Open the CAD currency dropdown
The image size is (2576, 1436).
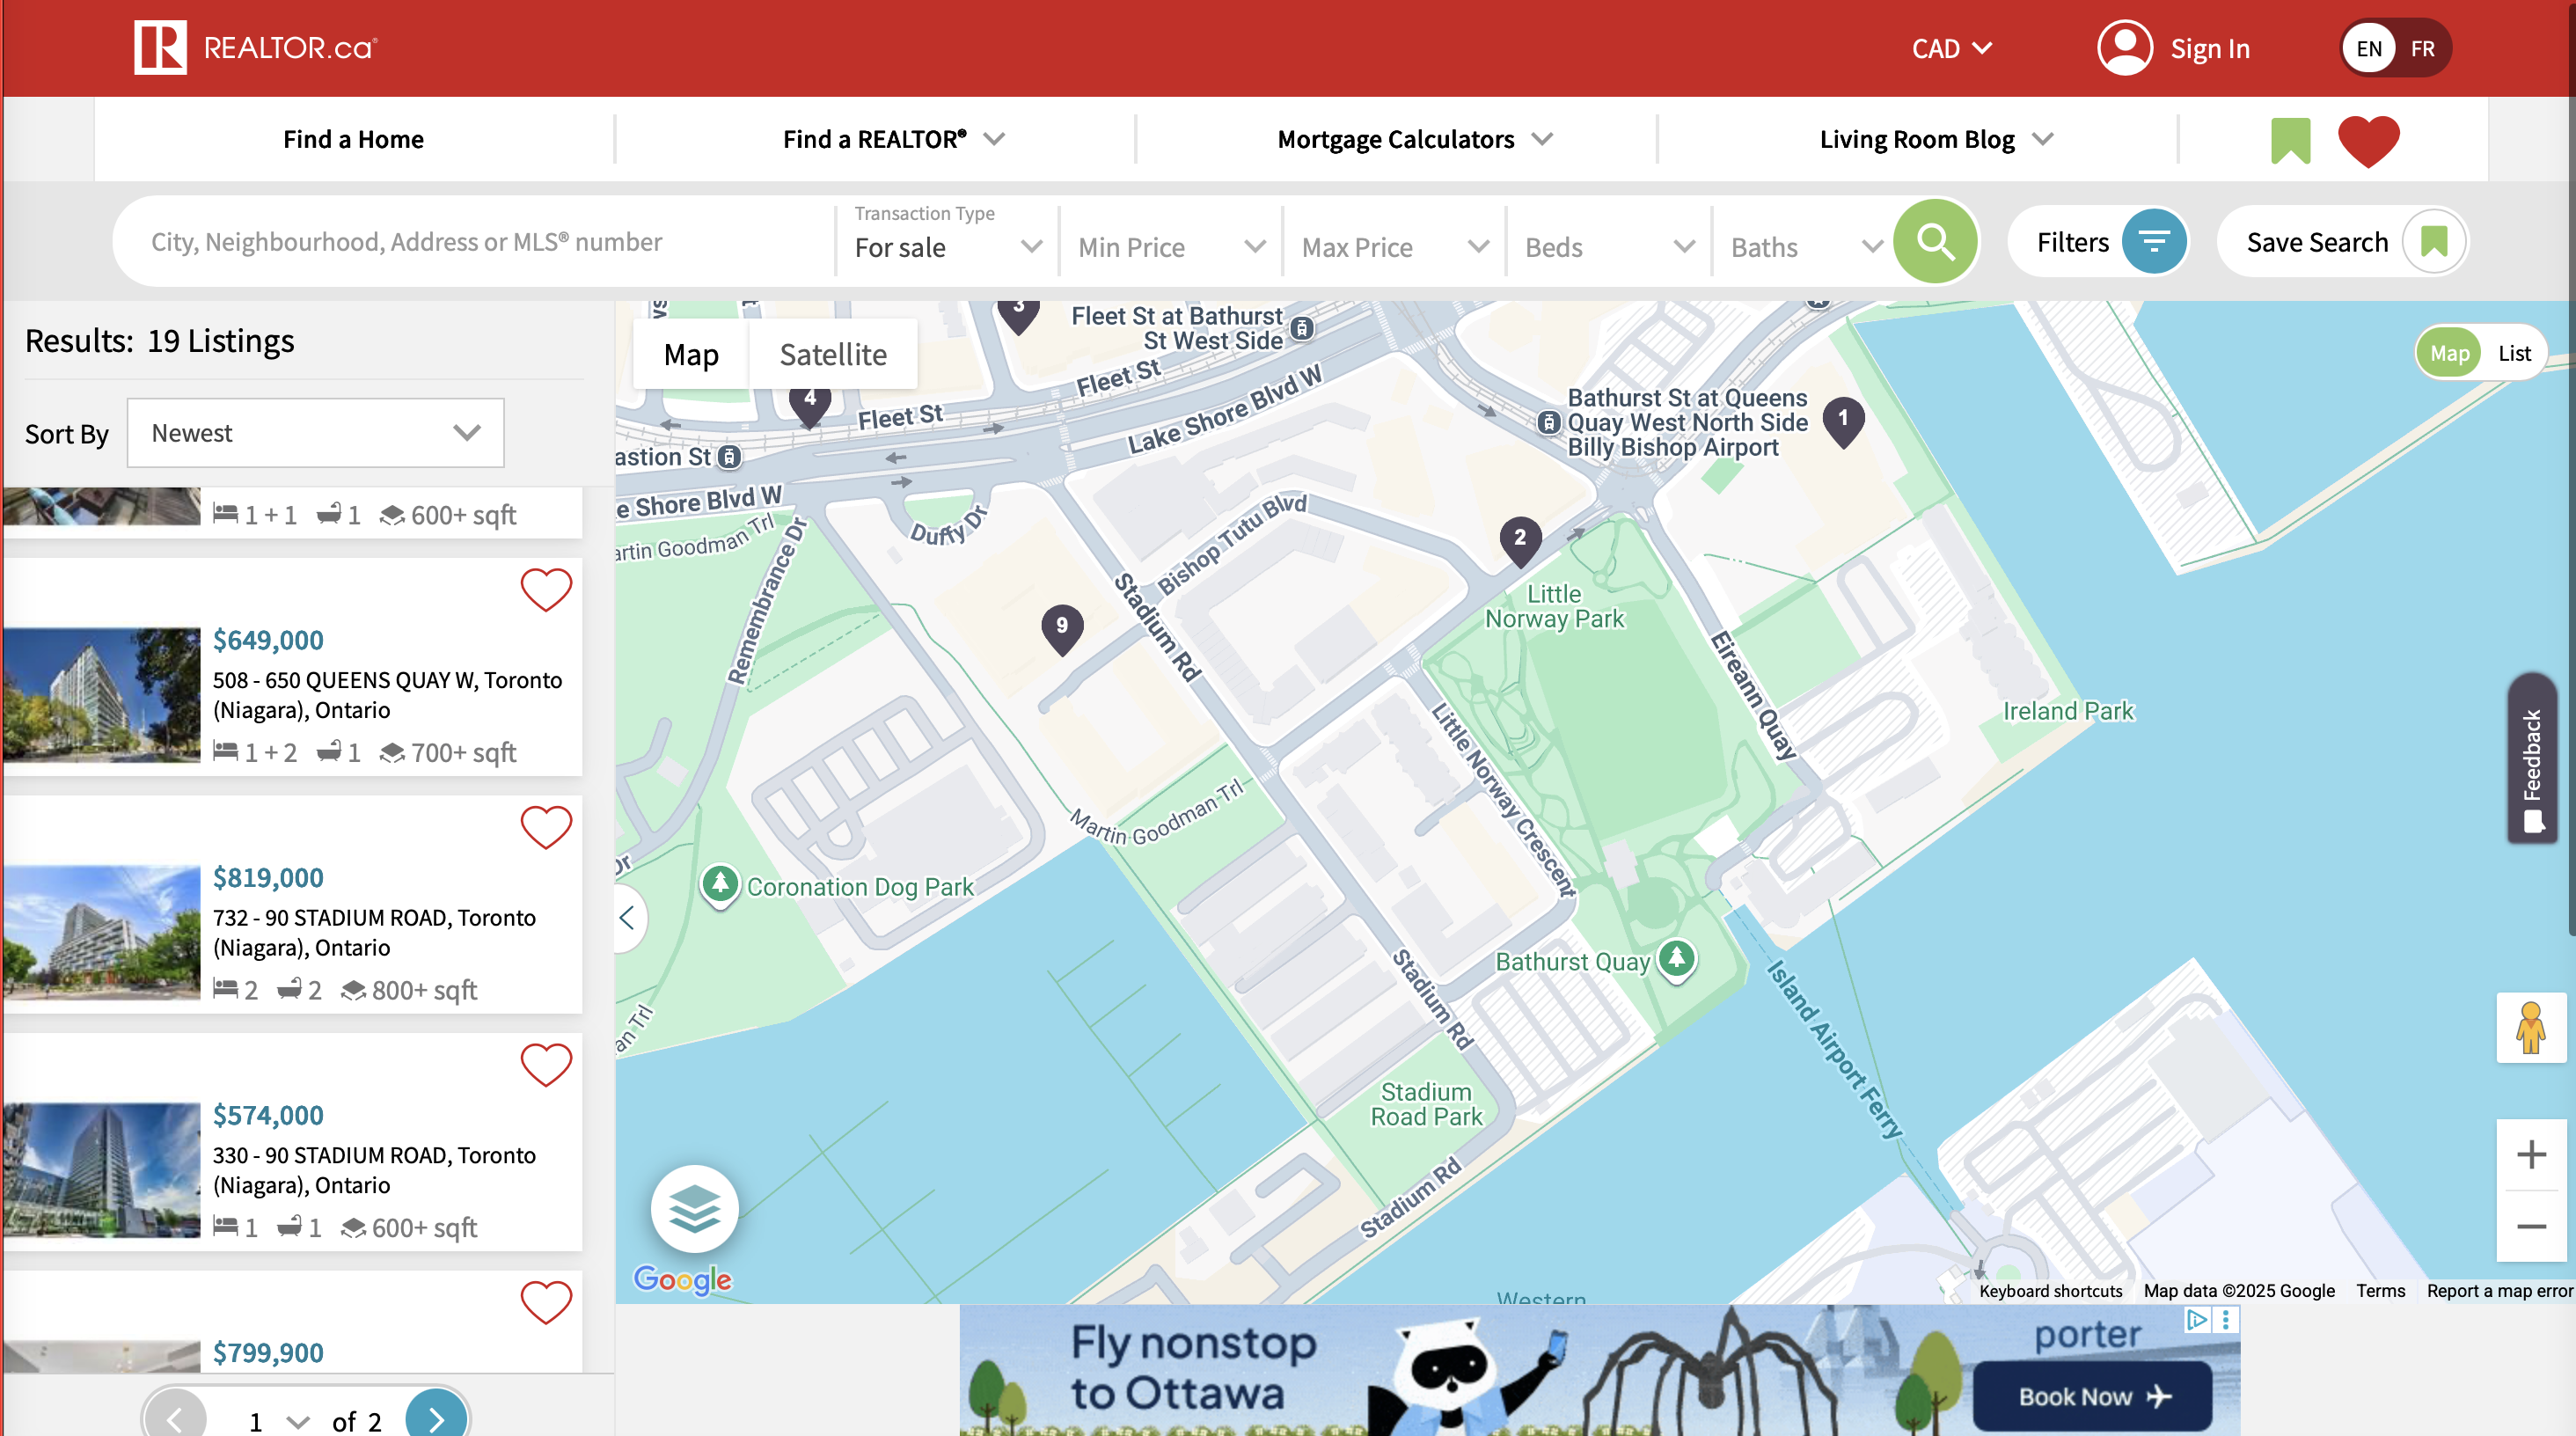[x=1951, y=48]
